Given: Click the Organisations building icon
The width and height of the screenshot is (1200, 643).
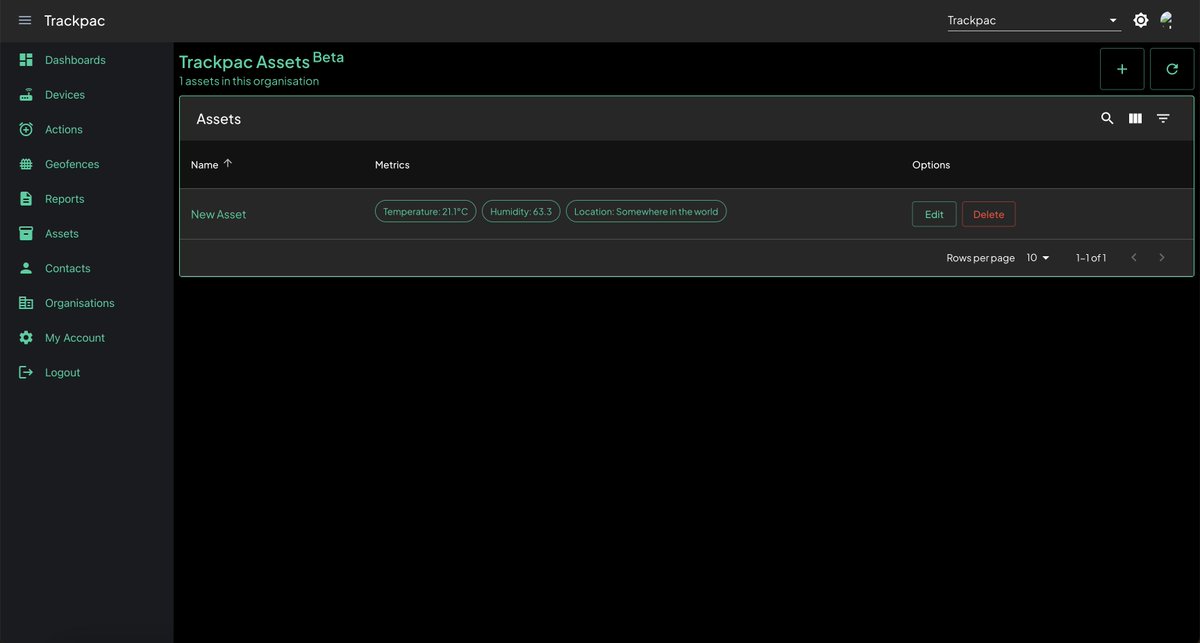Looking at the screenshot, I should click(26, 303).
